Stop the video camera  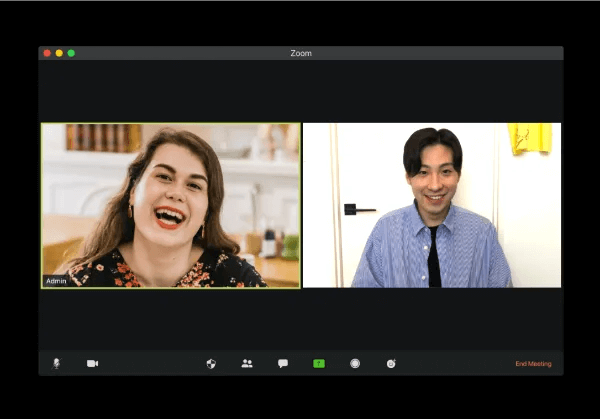coord(92,363)
